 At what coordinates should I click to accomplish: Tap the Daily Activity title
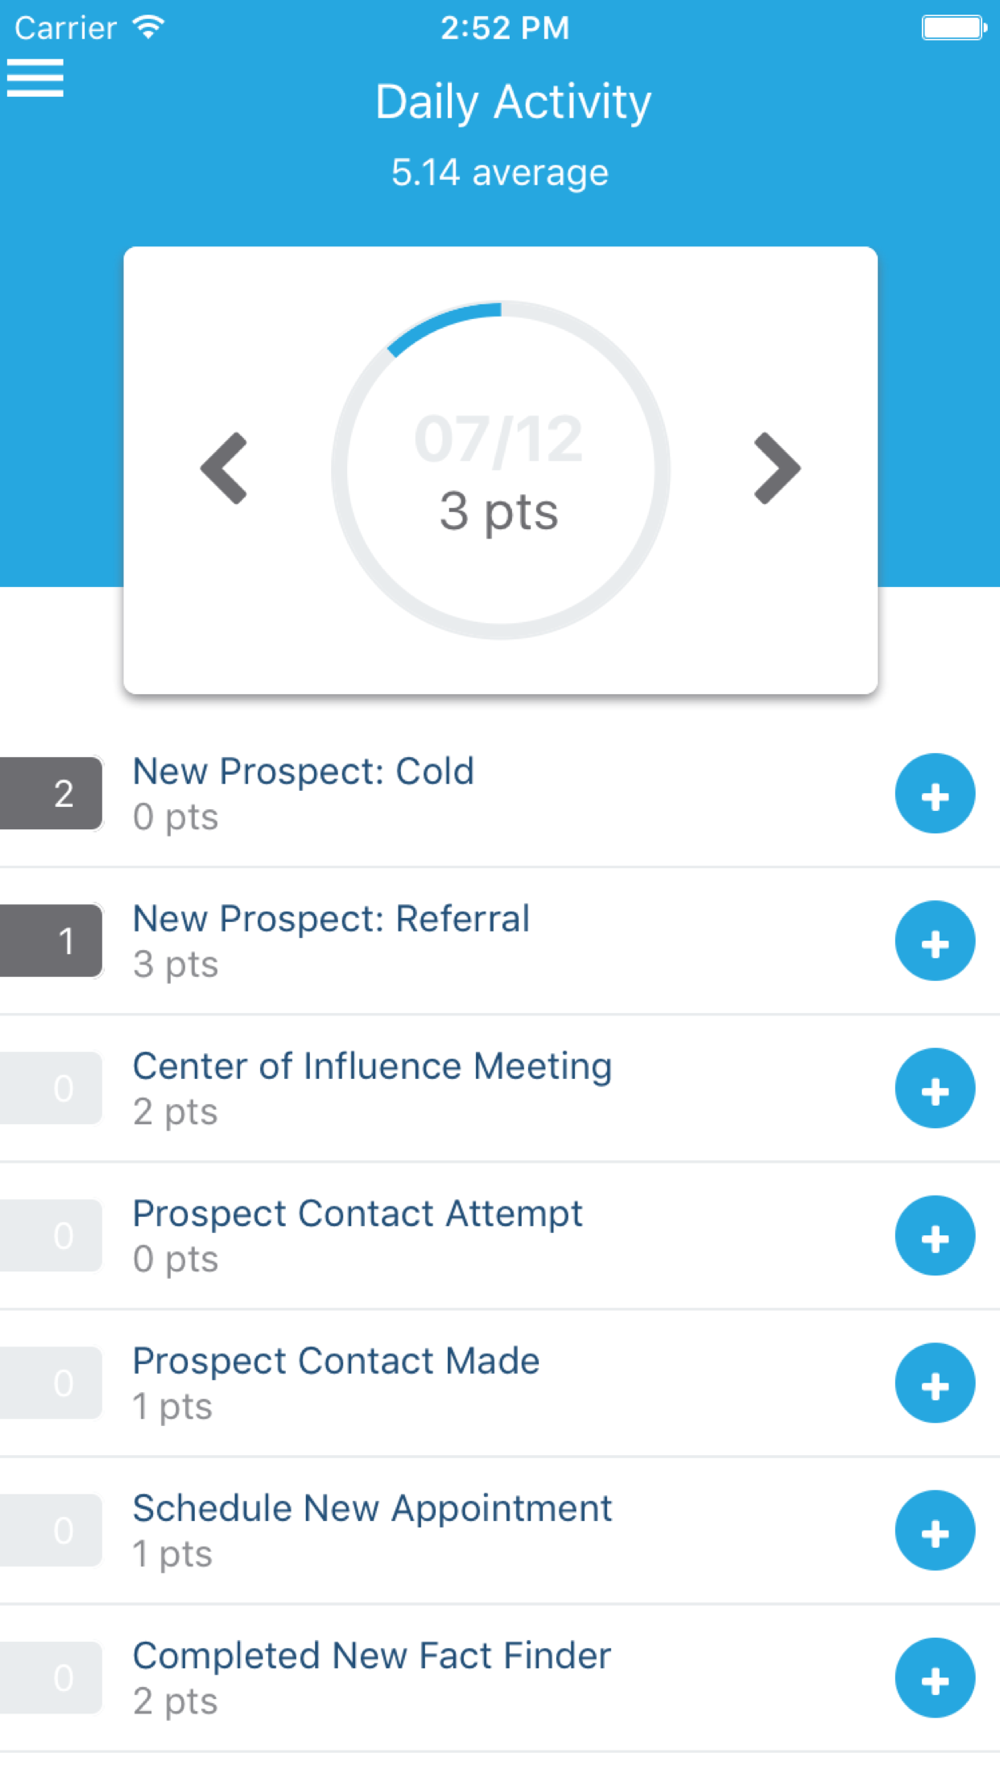click(x=513, y=102)
